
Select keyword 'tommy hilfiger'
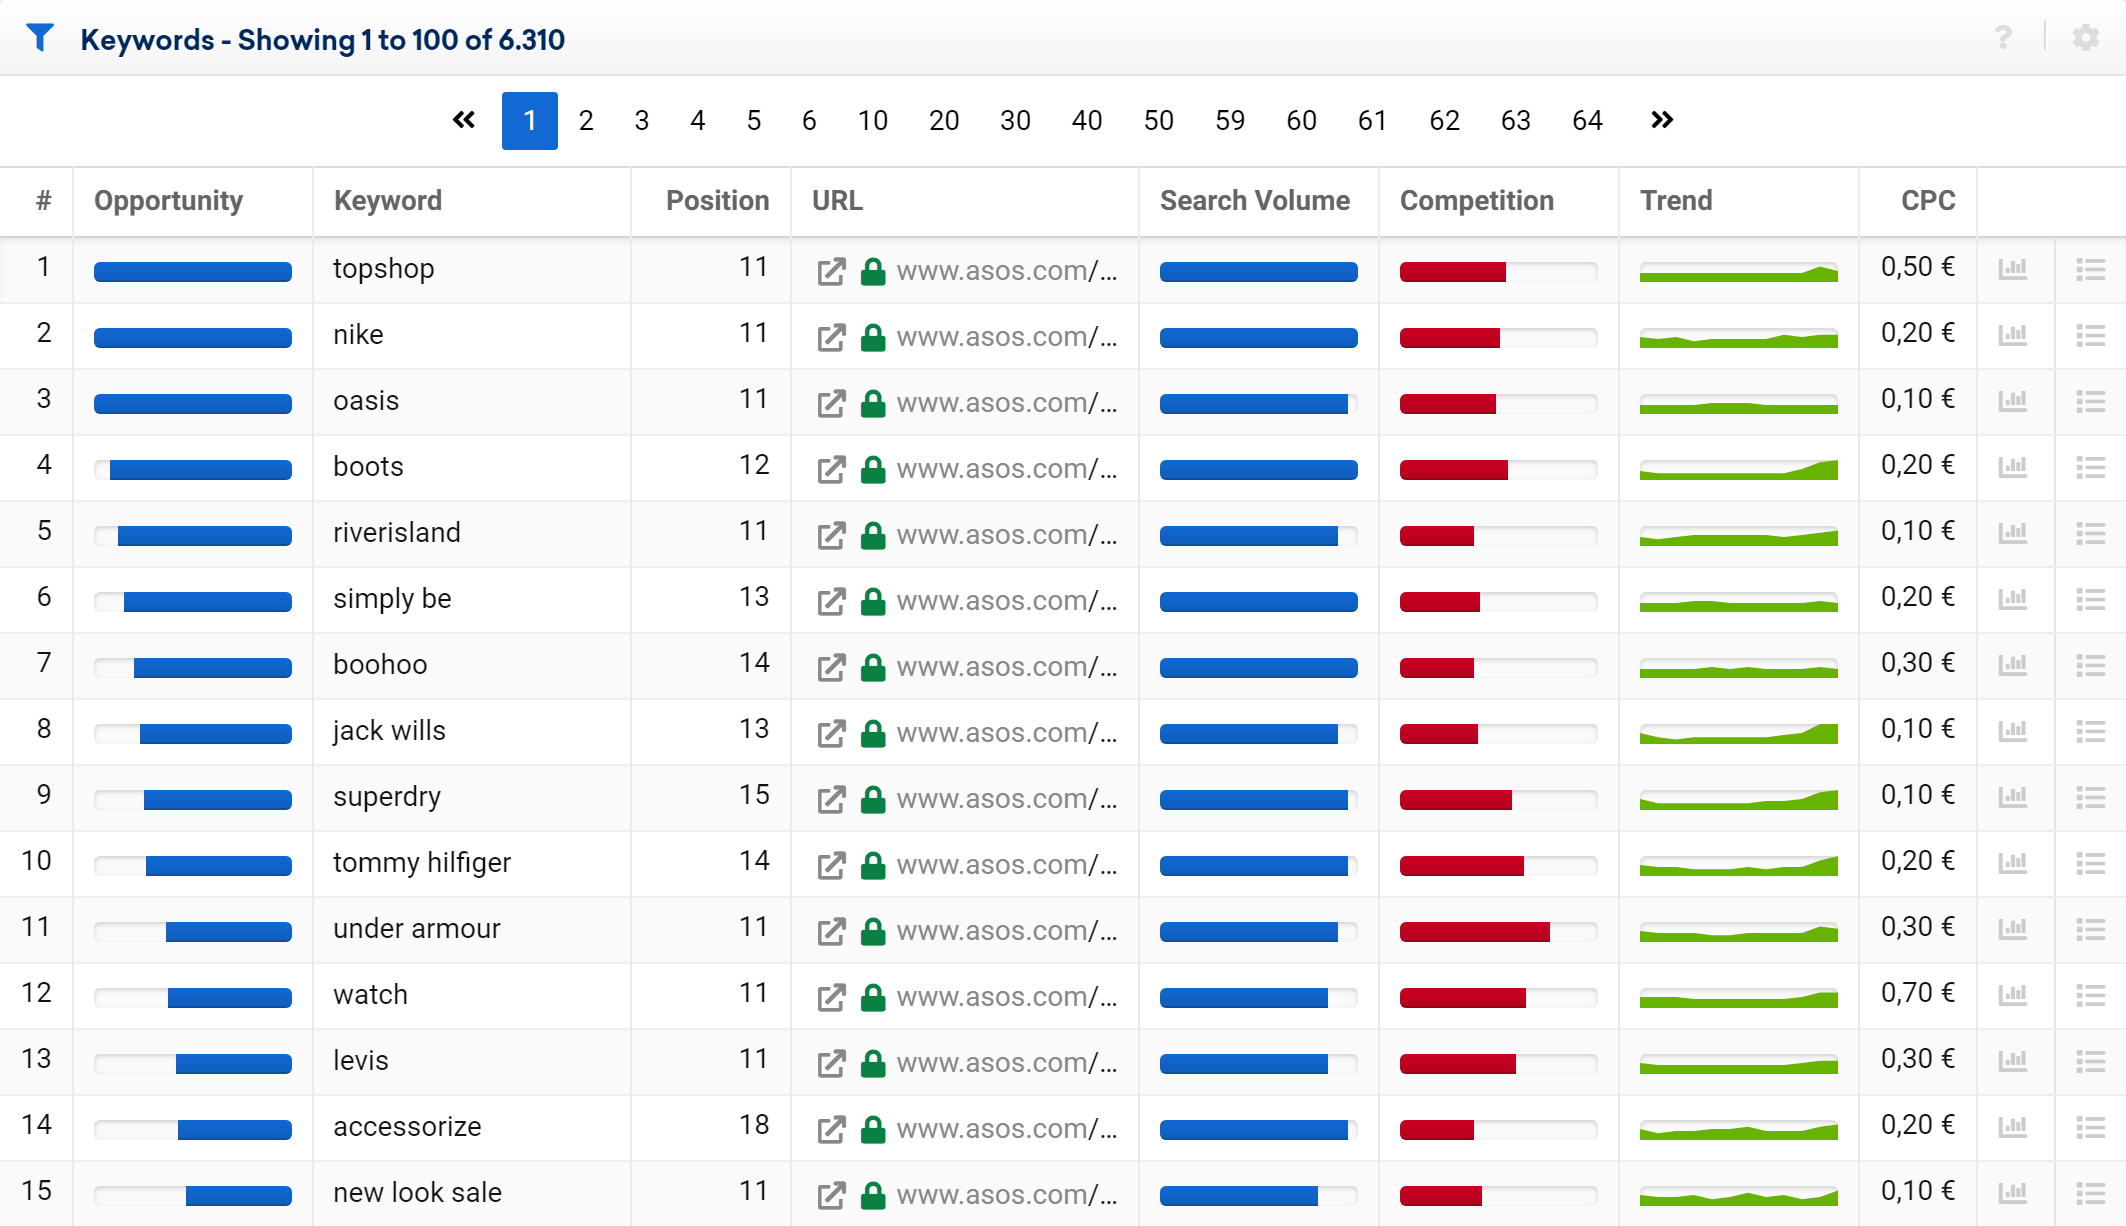(x=422, y=863)
